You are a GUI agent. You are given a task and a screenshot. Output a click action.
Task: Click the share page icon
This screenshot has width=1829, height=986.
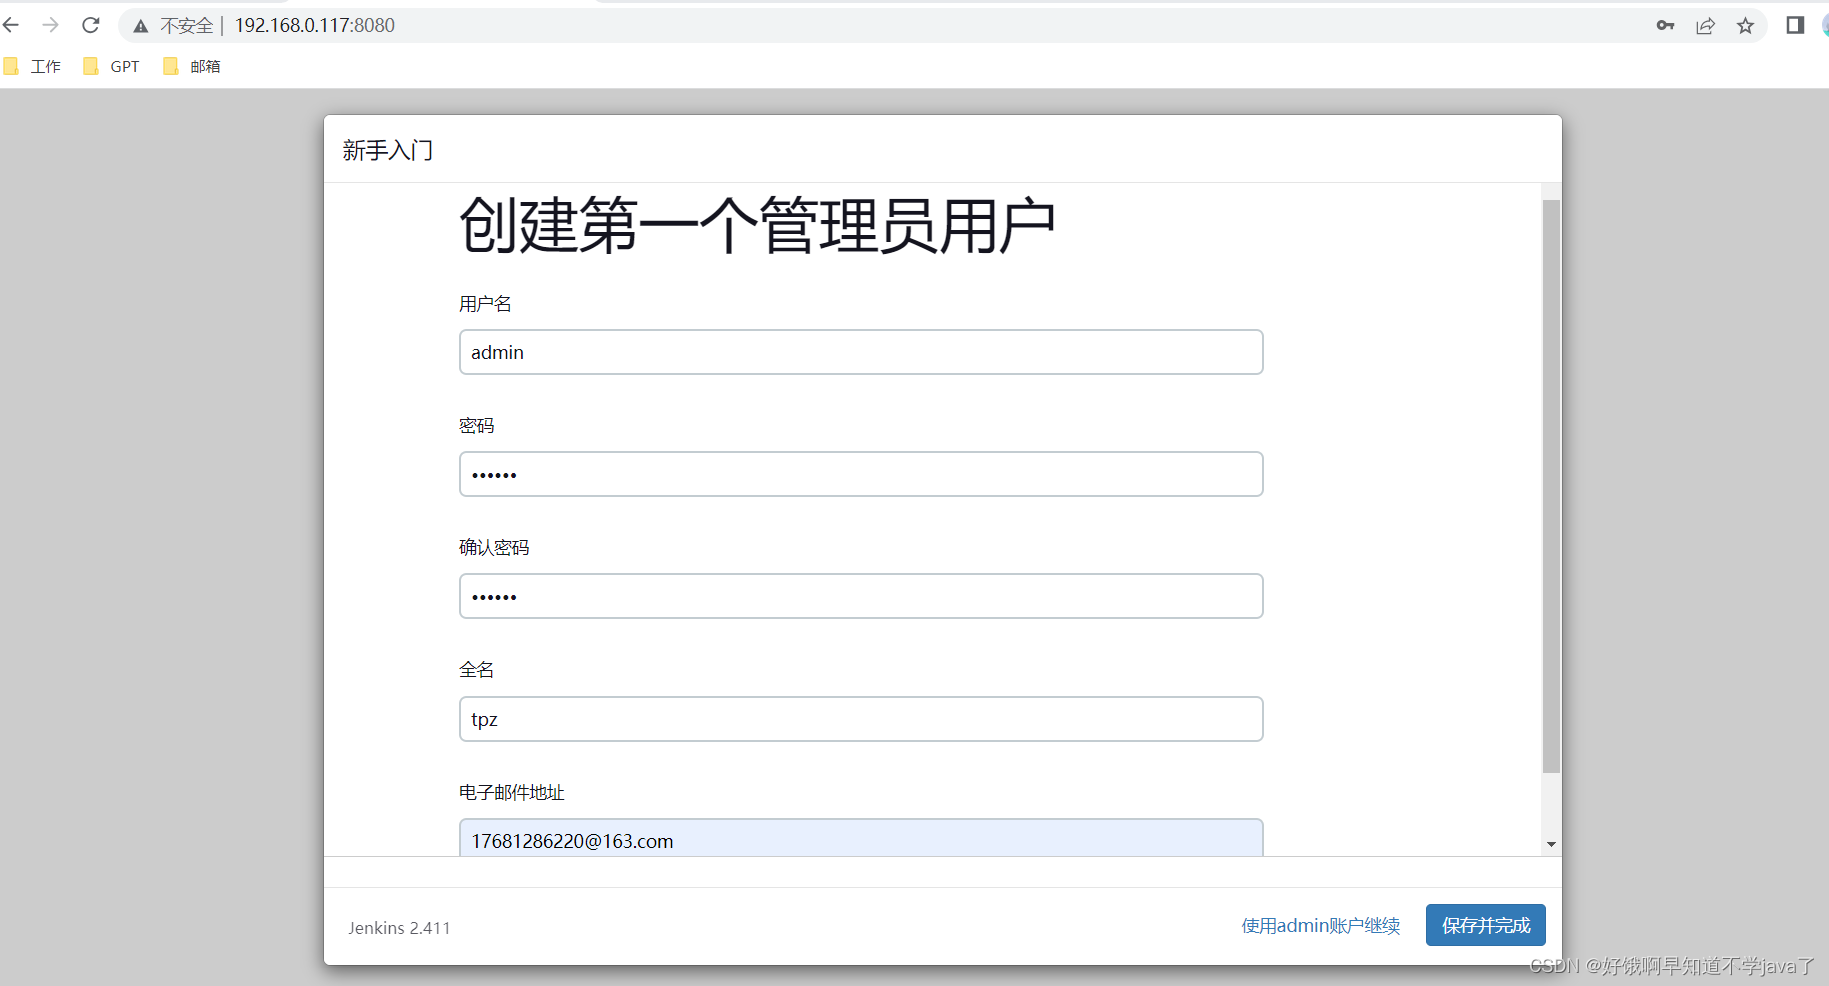[x=1705, y=26]
